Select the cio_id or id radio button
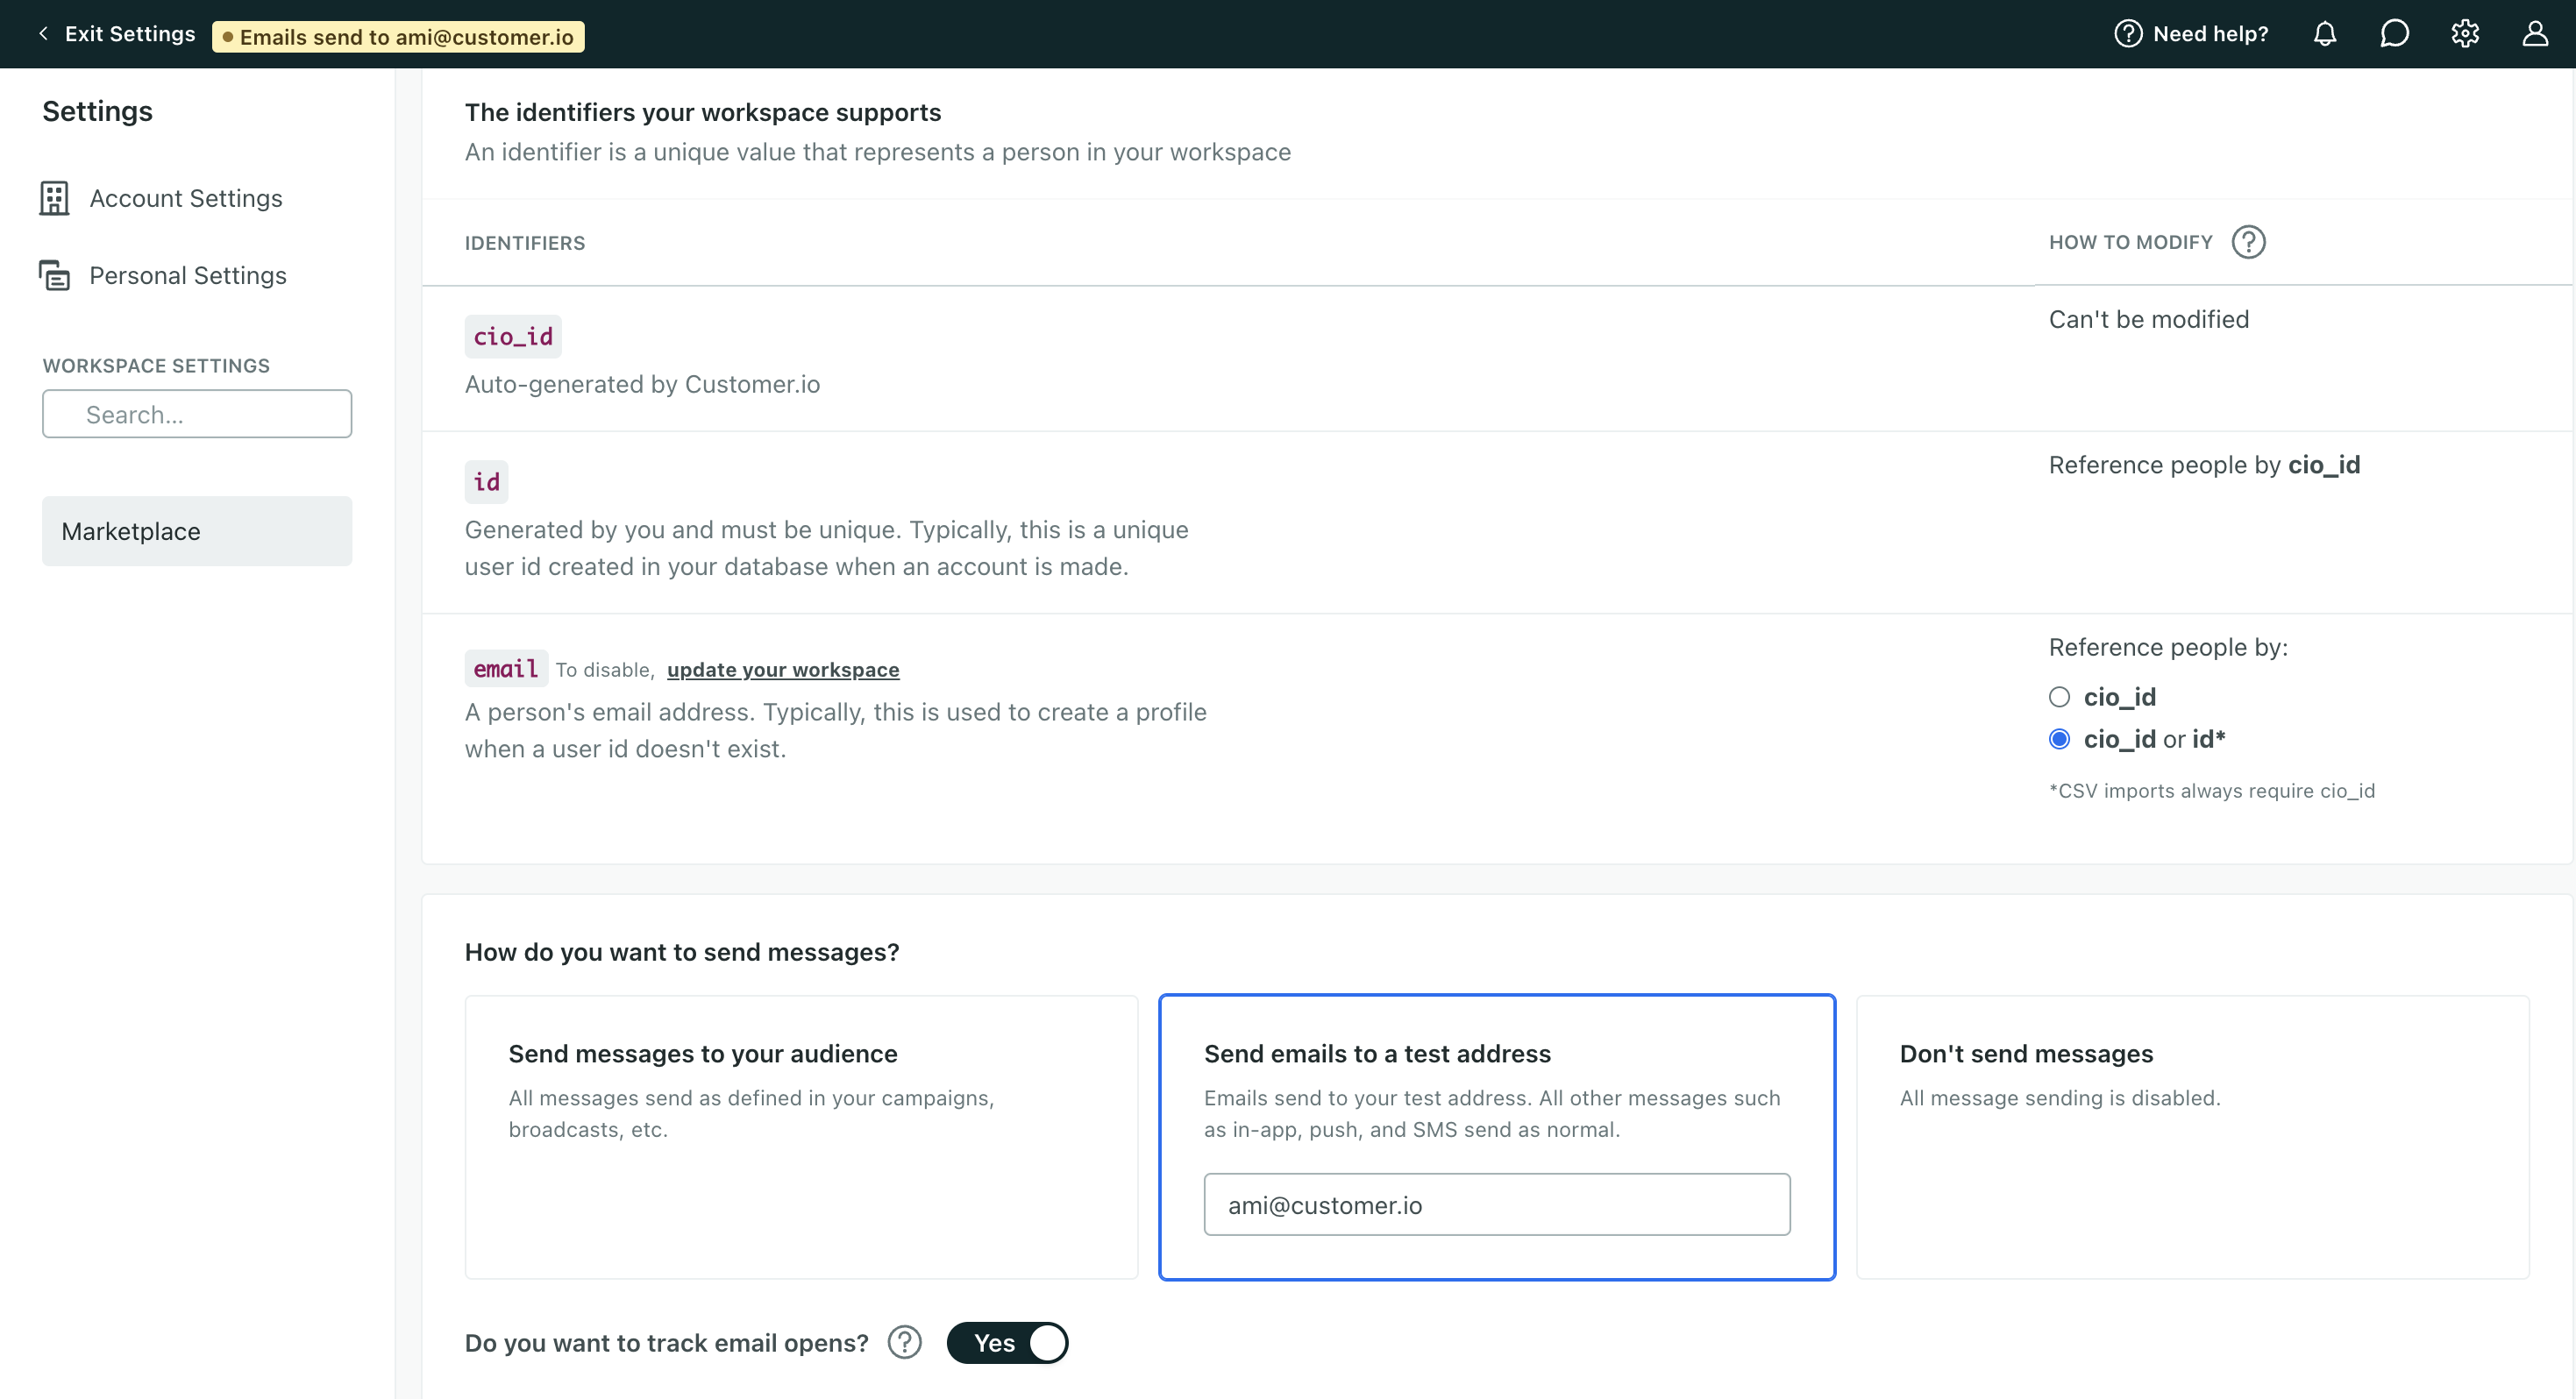This screenshot has width=2576, height=1399. tap(2059, 739)
